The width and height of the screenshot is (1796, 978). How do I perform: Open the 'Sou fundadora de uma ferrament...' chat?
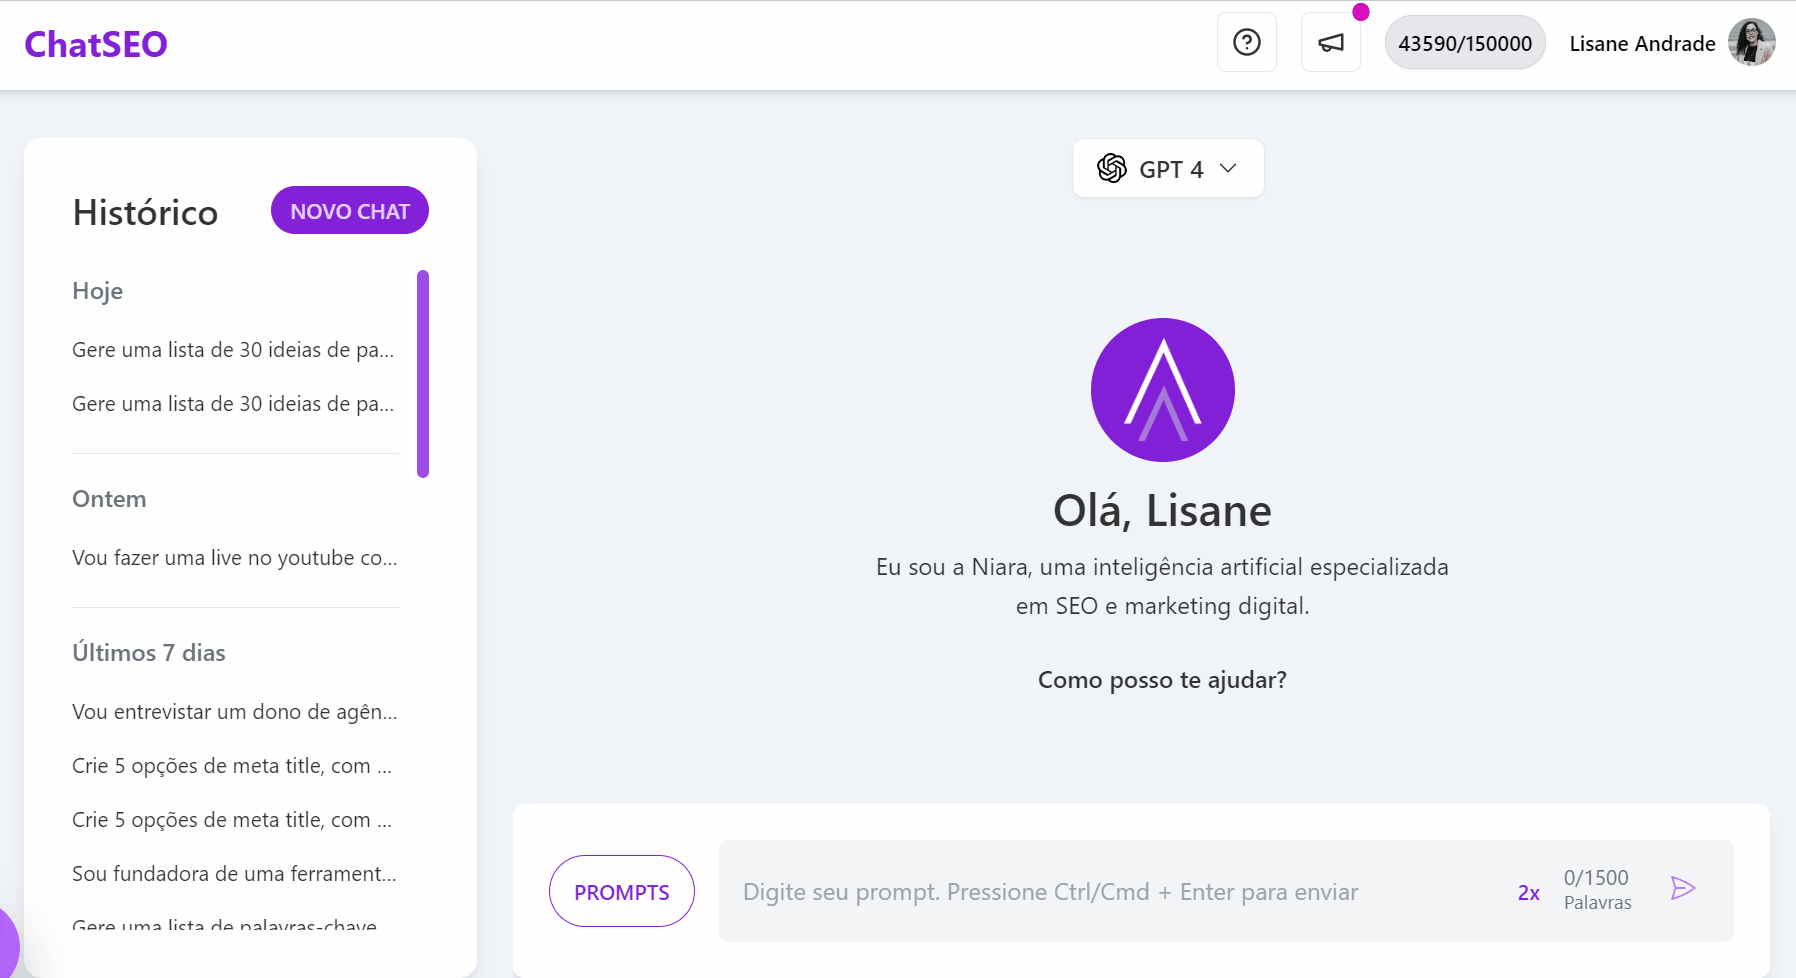(234, 874)
